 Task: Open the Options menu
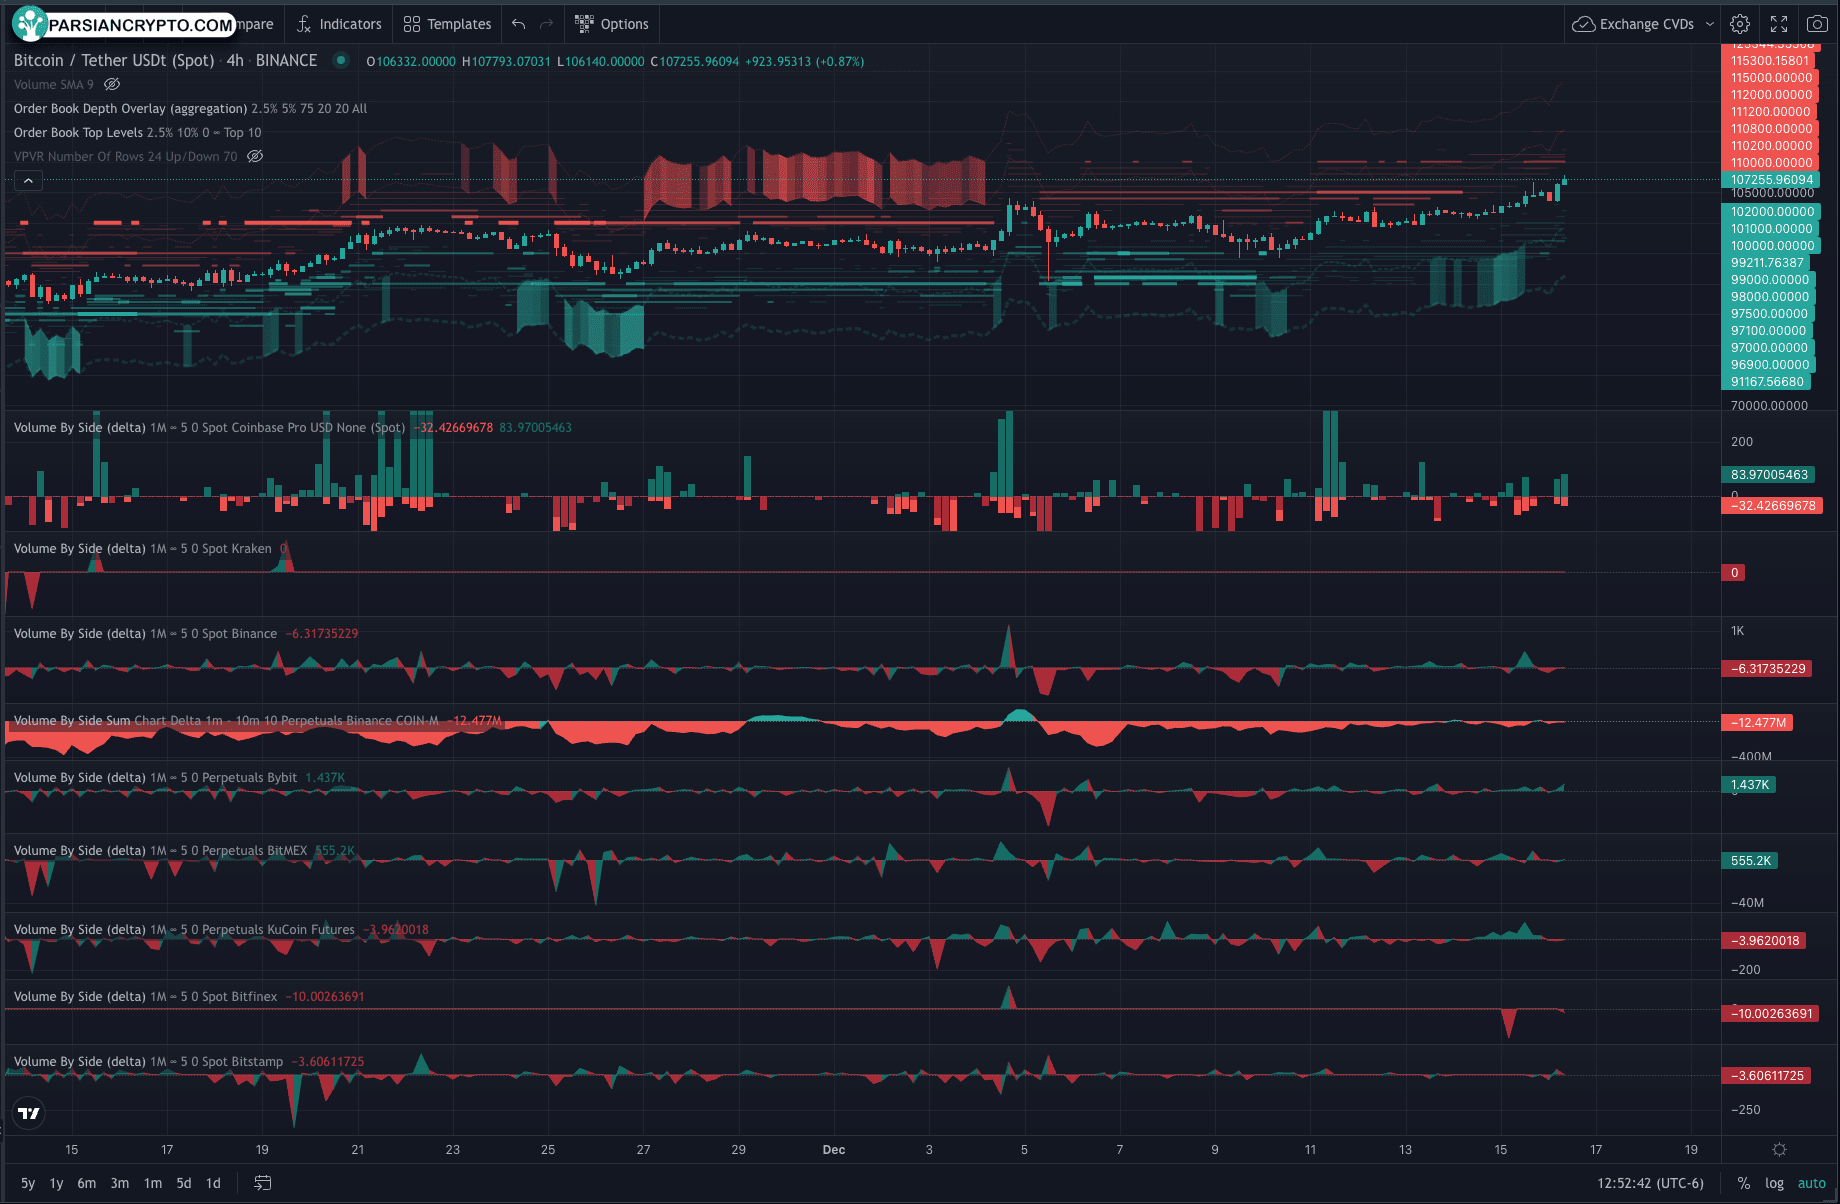point(611,24)
